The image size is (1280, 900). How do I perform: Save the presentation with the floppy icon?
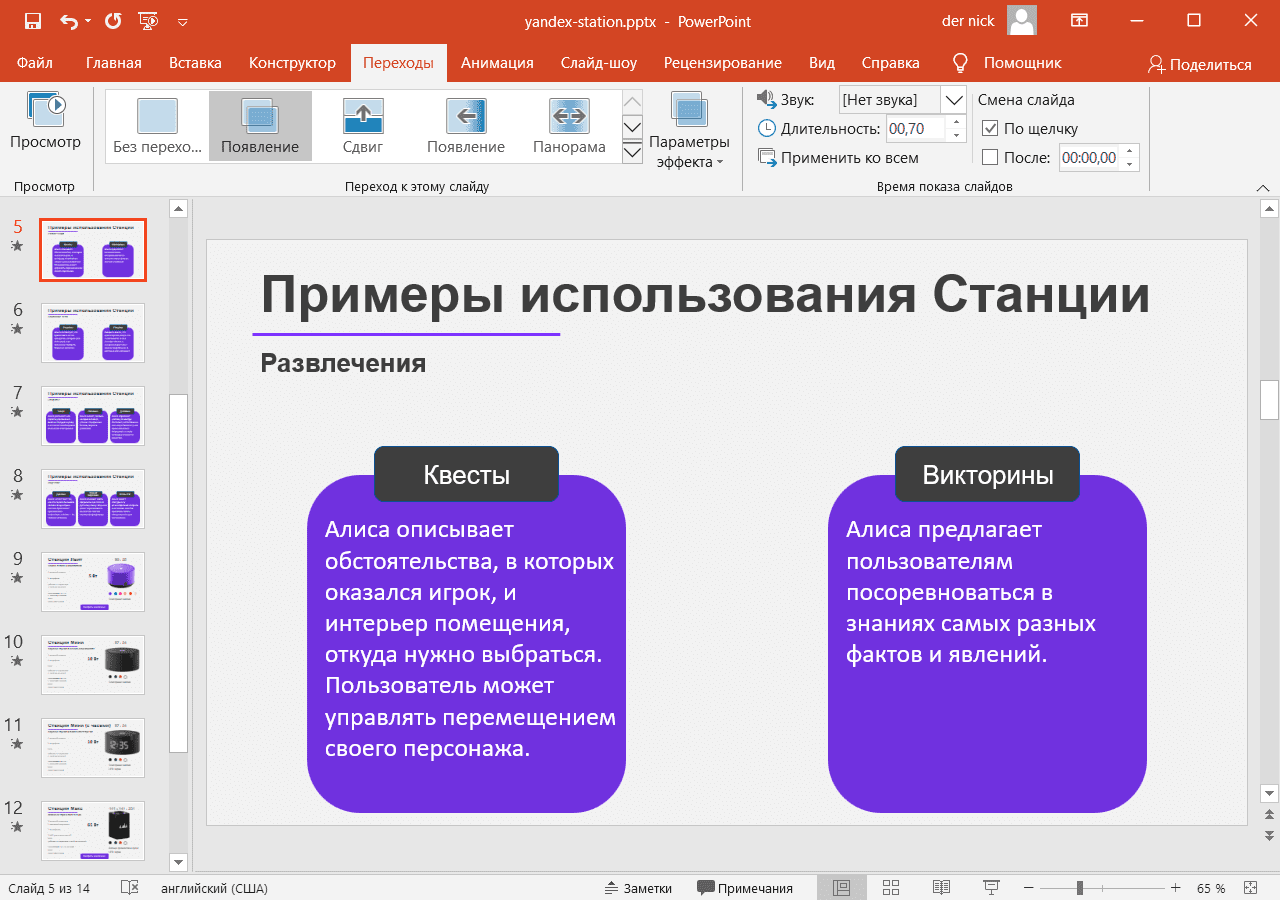pos(33,21)
